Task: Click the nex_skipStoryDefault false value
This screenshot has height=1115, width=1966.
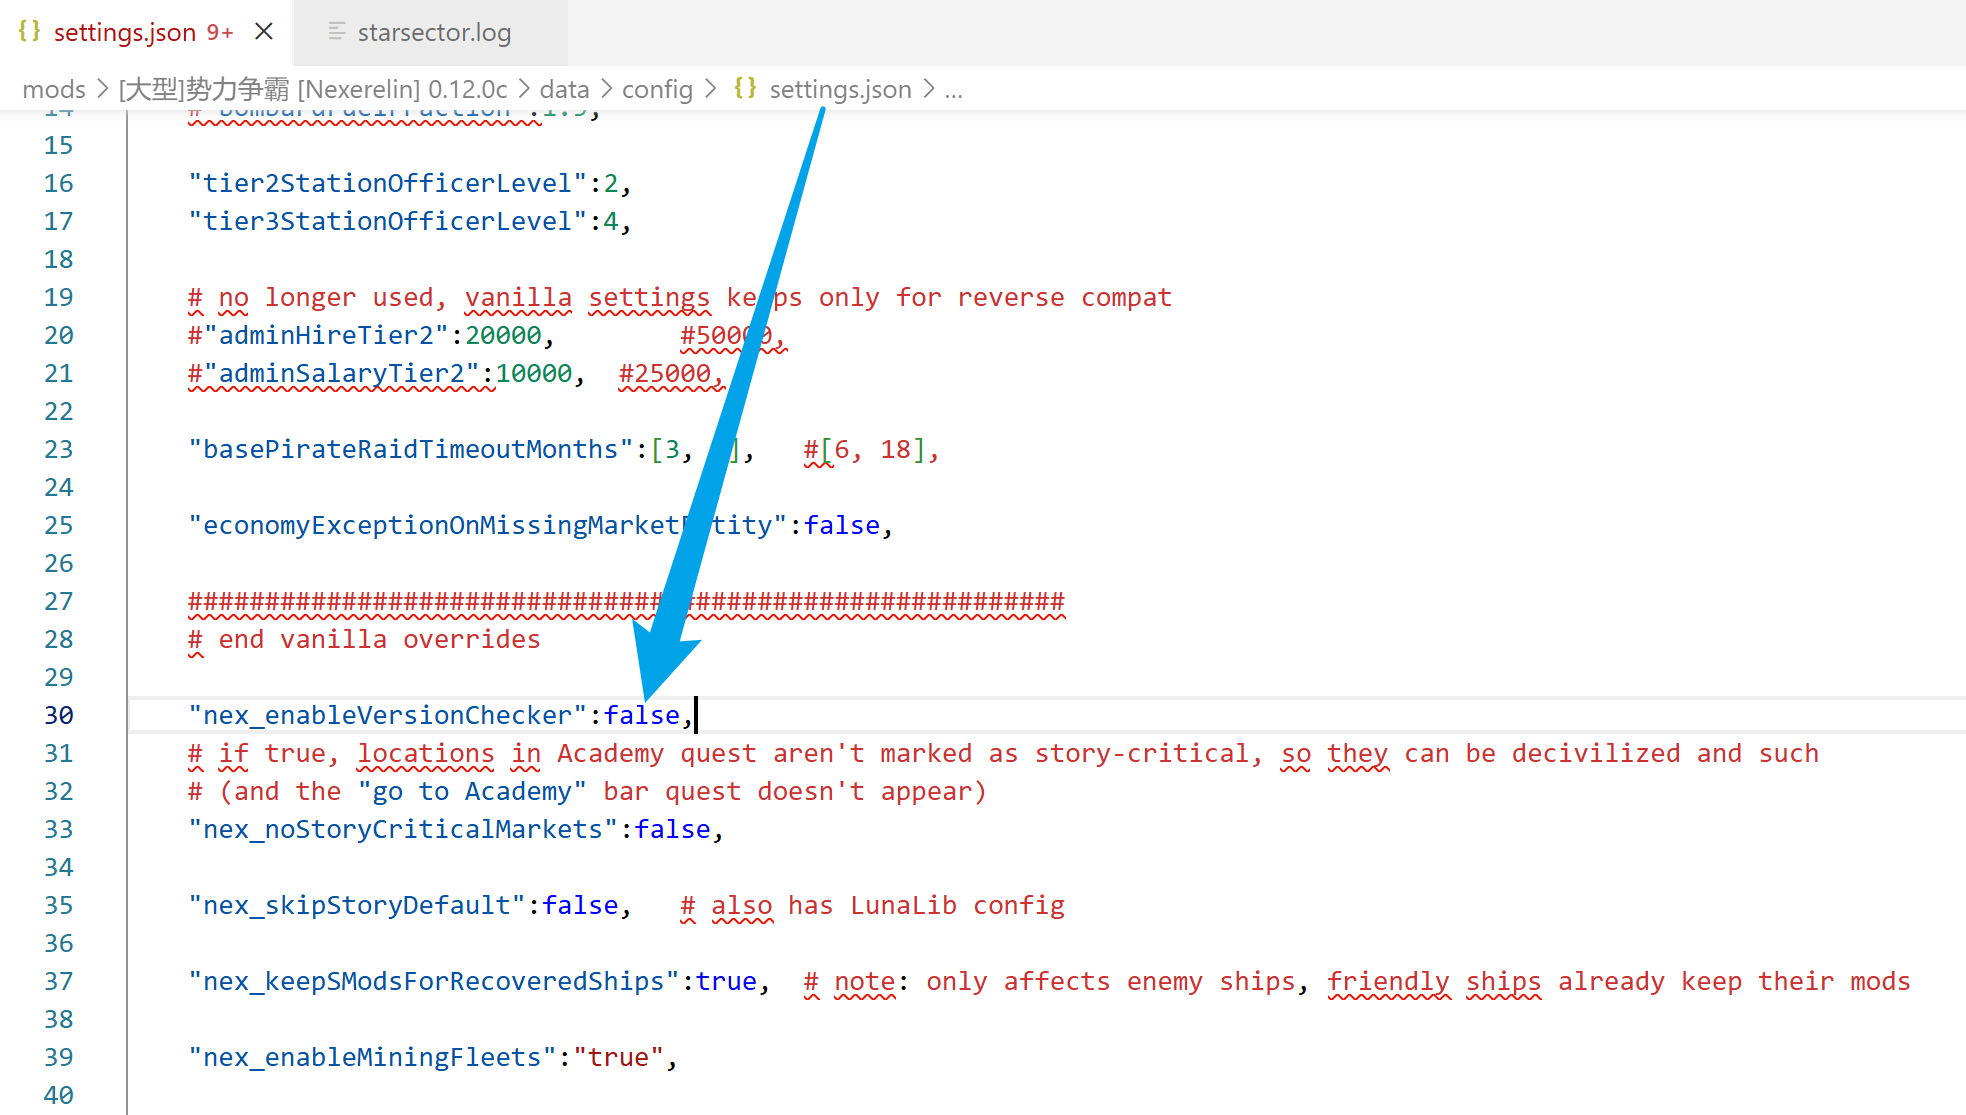Action: pos(580,906)
